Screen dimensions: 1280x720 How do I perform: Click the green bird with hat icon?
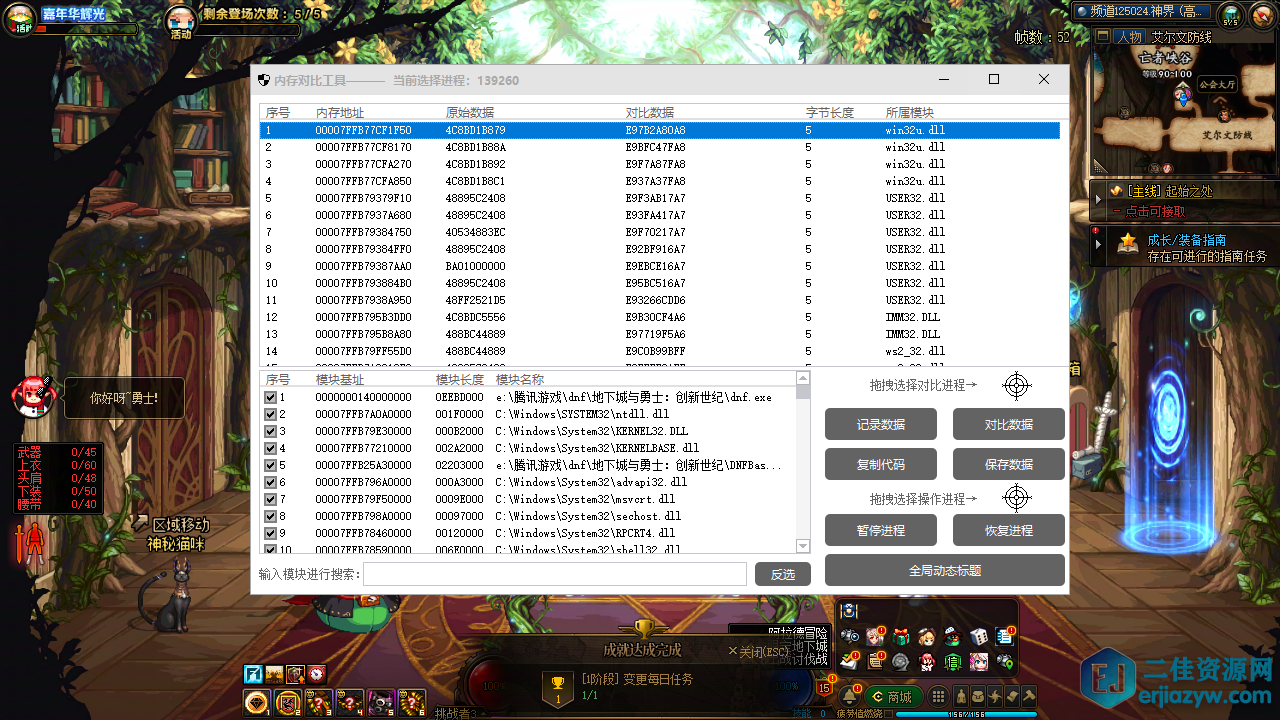click(952, 637)
